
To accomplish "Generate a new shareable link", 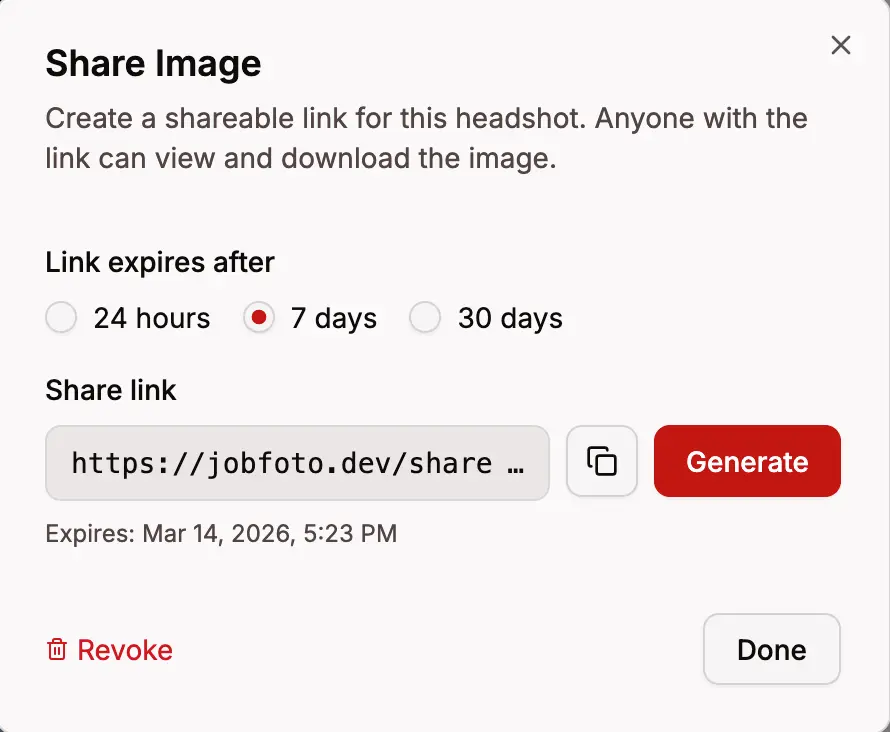I will point(747,461).
